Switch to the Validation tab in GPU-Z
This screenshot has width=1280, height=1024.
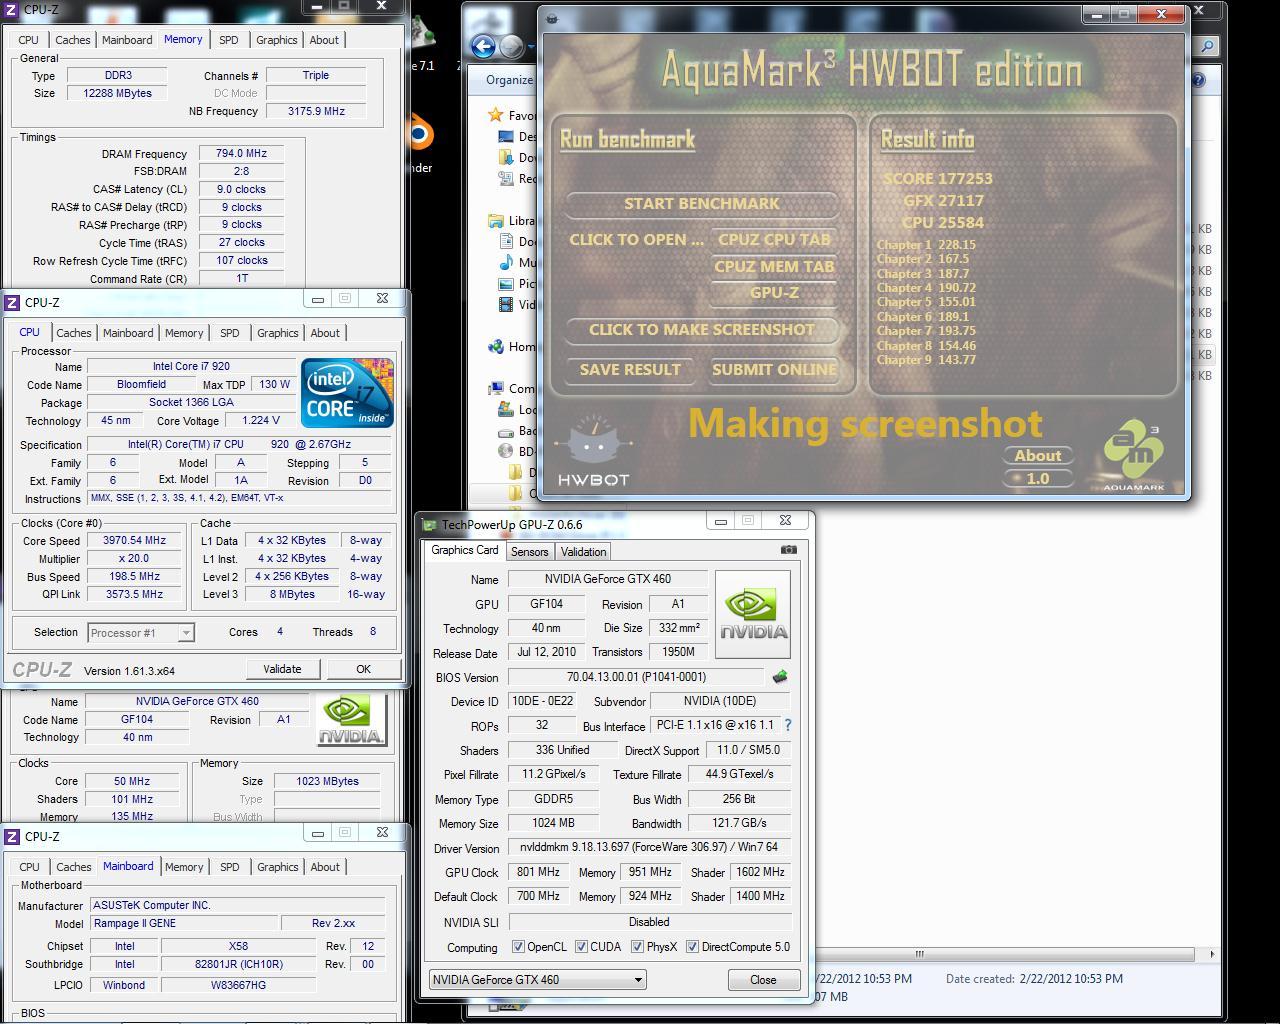[x=583, y=552]
